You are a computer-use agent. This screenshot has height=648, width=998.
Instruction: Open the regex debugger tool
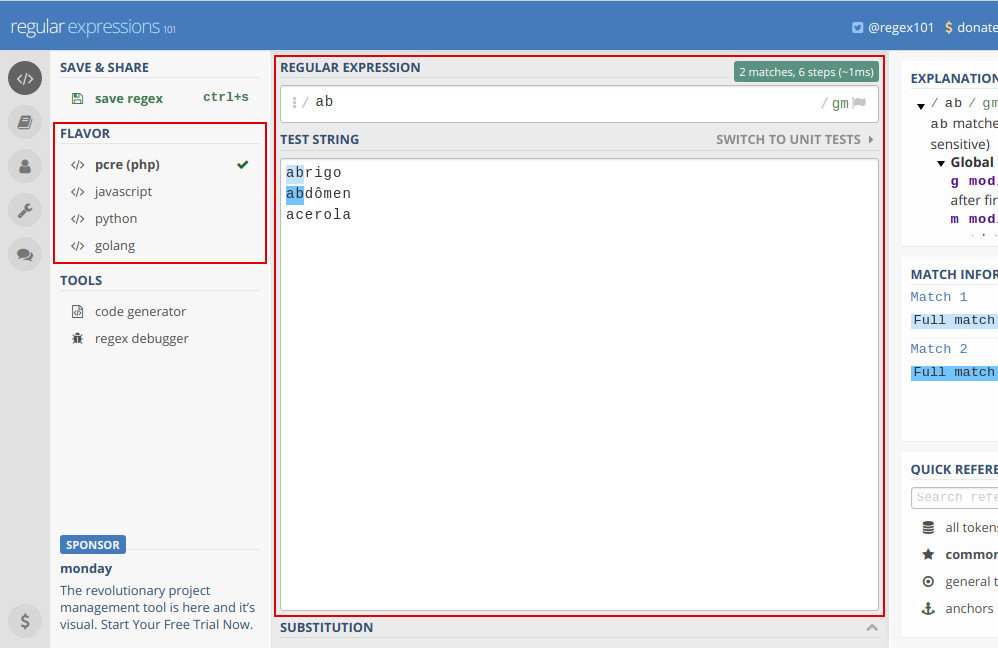point(141,339)
